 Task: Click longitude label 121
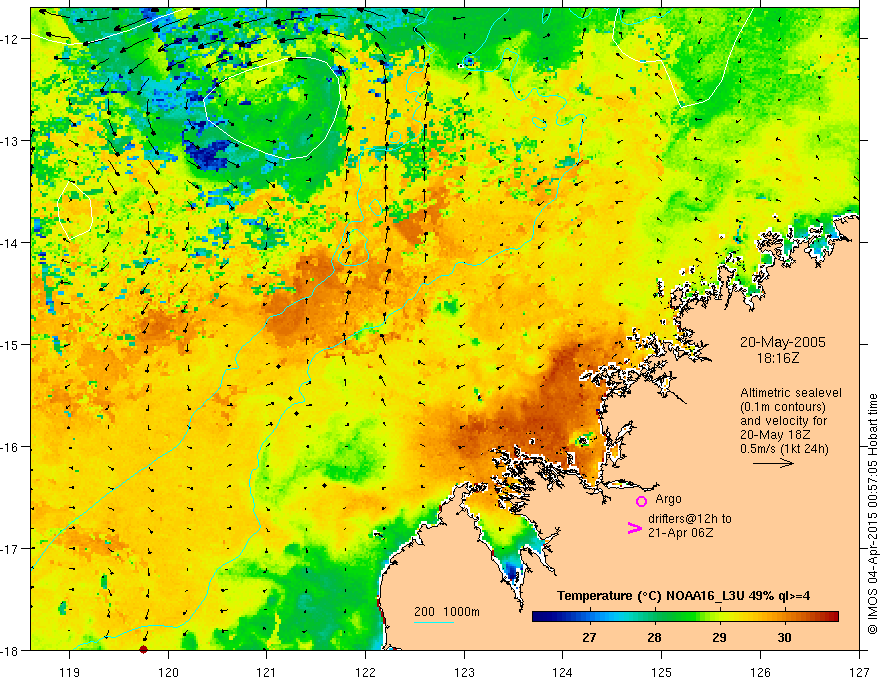[x=267, y=672]
